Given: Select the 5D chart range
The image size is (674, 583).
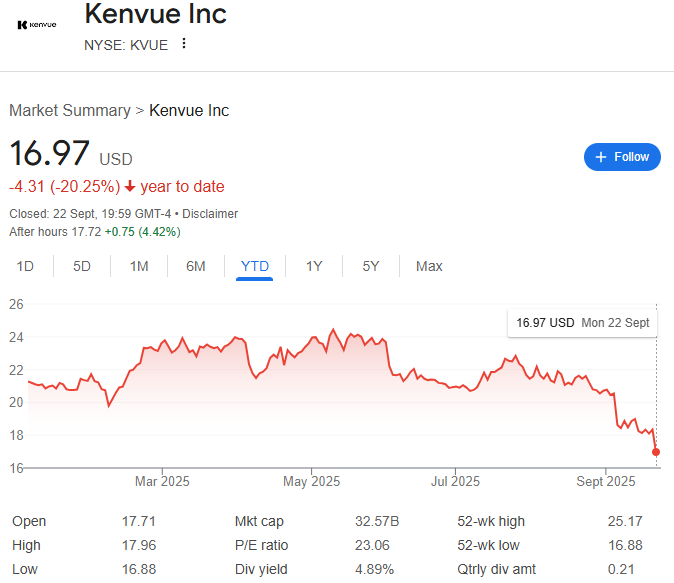Looking at the screenshot, I should [x=82, y=266].
